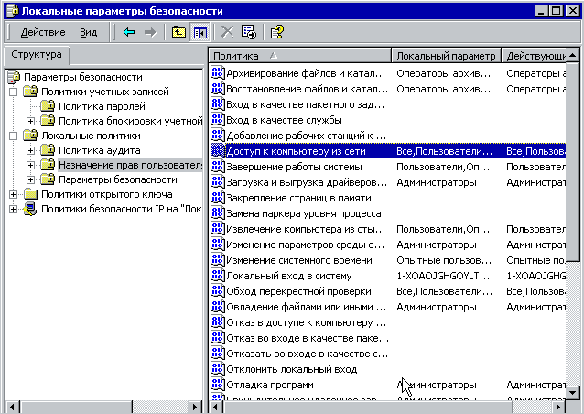The image size is (584, 414).
Task: Select the Структура tab
Action: coord(36,54)
